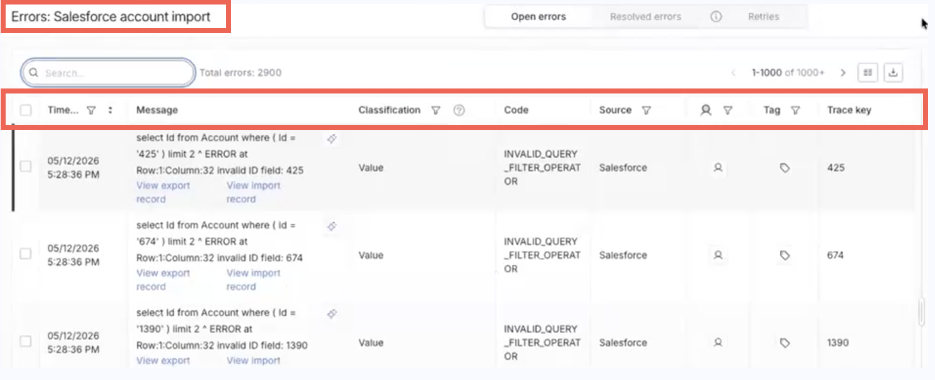Viewport: 935px width, 380px height.
Task: Click Classification help question icon
Action: [459, 110]
